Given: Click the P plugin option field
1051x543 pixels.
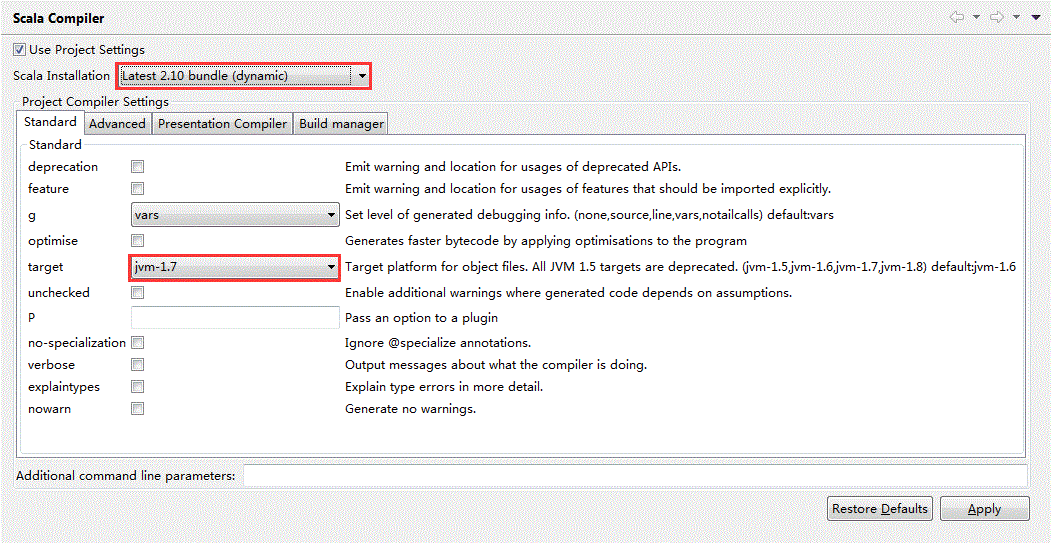Looking at the screenshot, I should point(235,317).
